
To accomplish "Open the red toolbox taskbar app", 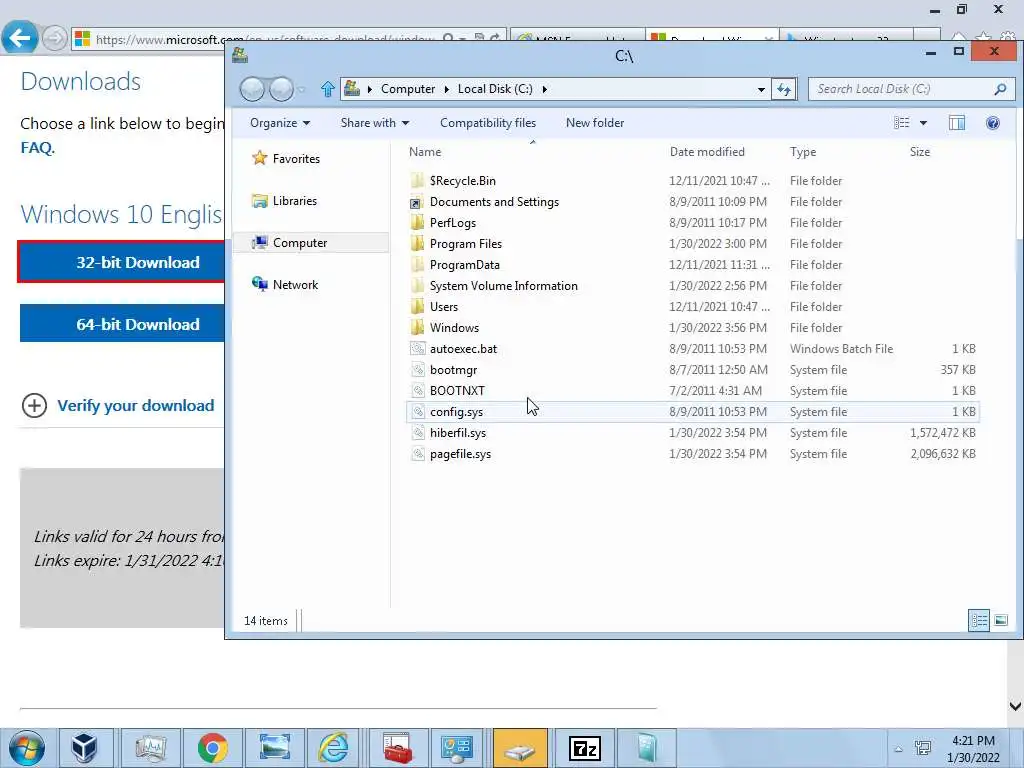I will click(397, 748).
